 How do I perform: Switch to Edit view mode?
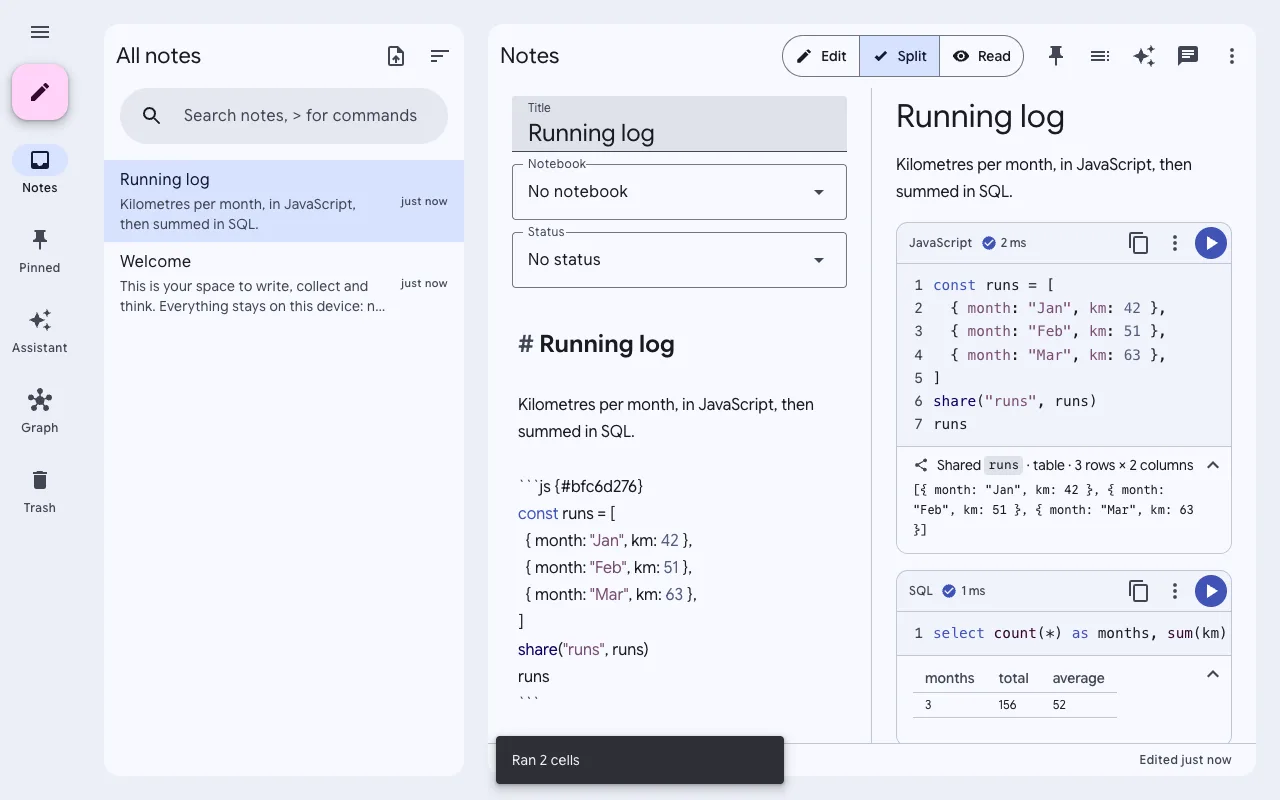[x=821, y=56]
